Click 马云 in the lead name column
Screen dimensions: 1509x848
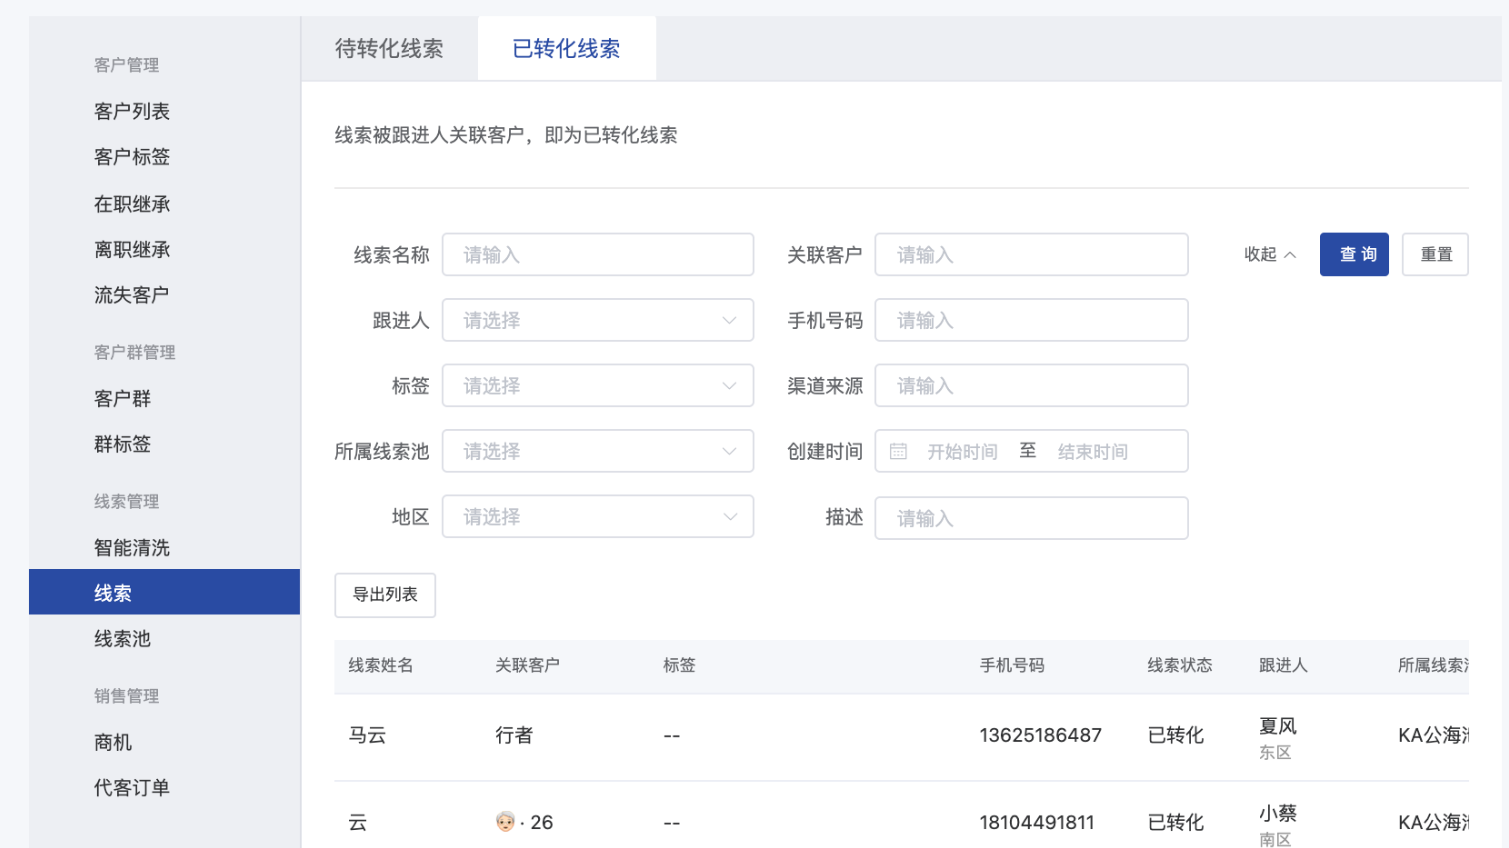click(x=367, y=735)
